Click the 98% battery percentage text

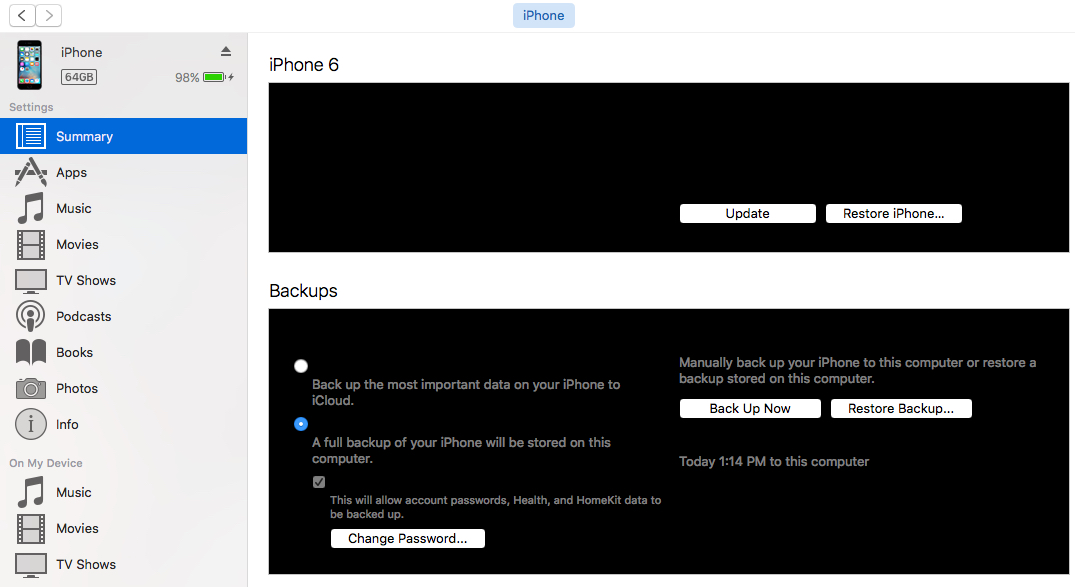(186, 77)
